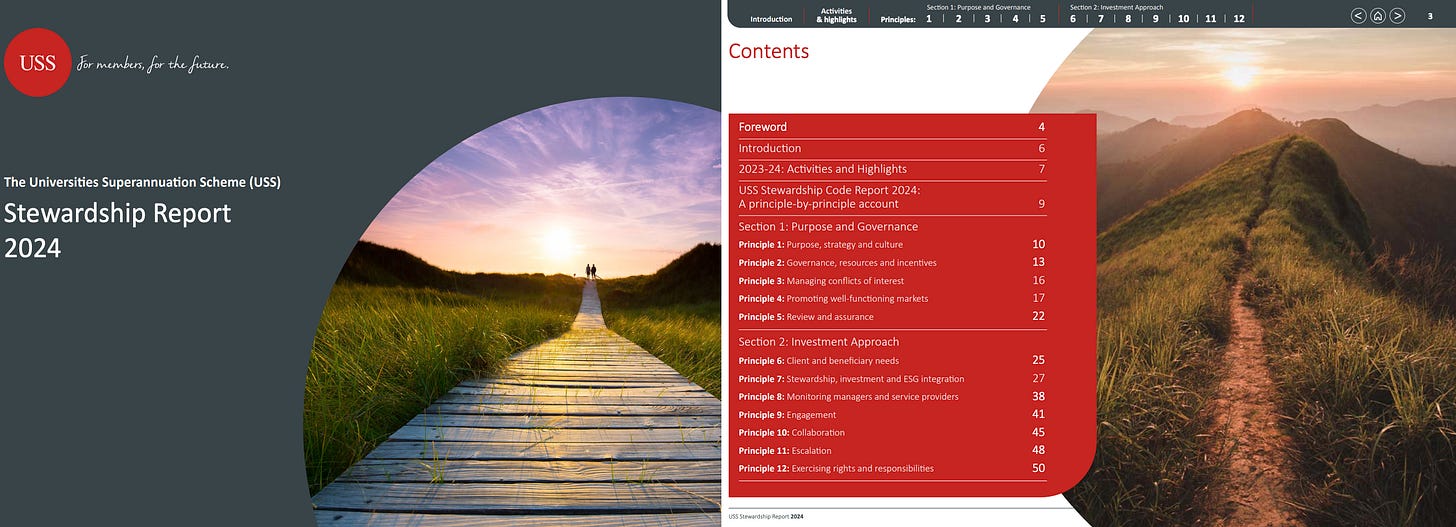
Task: Open the Activities & highlights tab
Action: [838, 15]
